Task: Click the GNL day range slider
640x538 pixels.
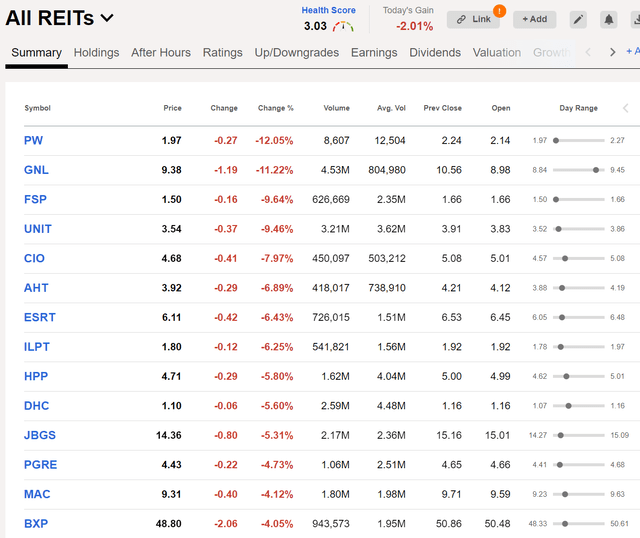Action: pyautogui.click(x=578, y=170)
